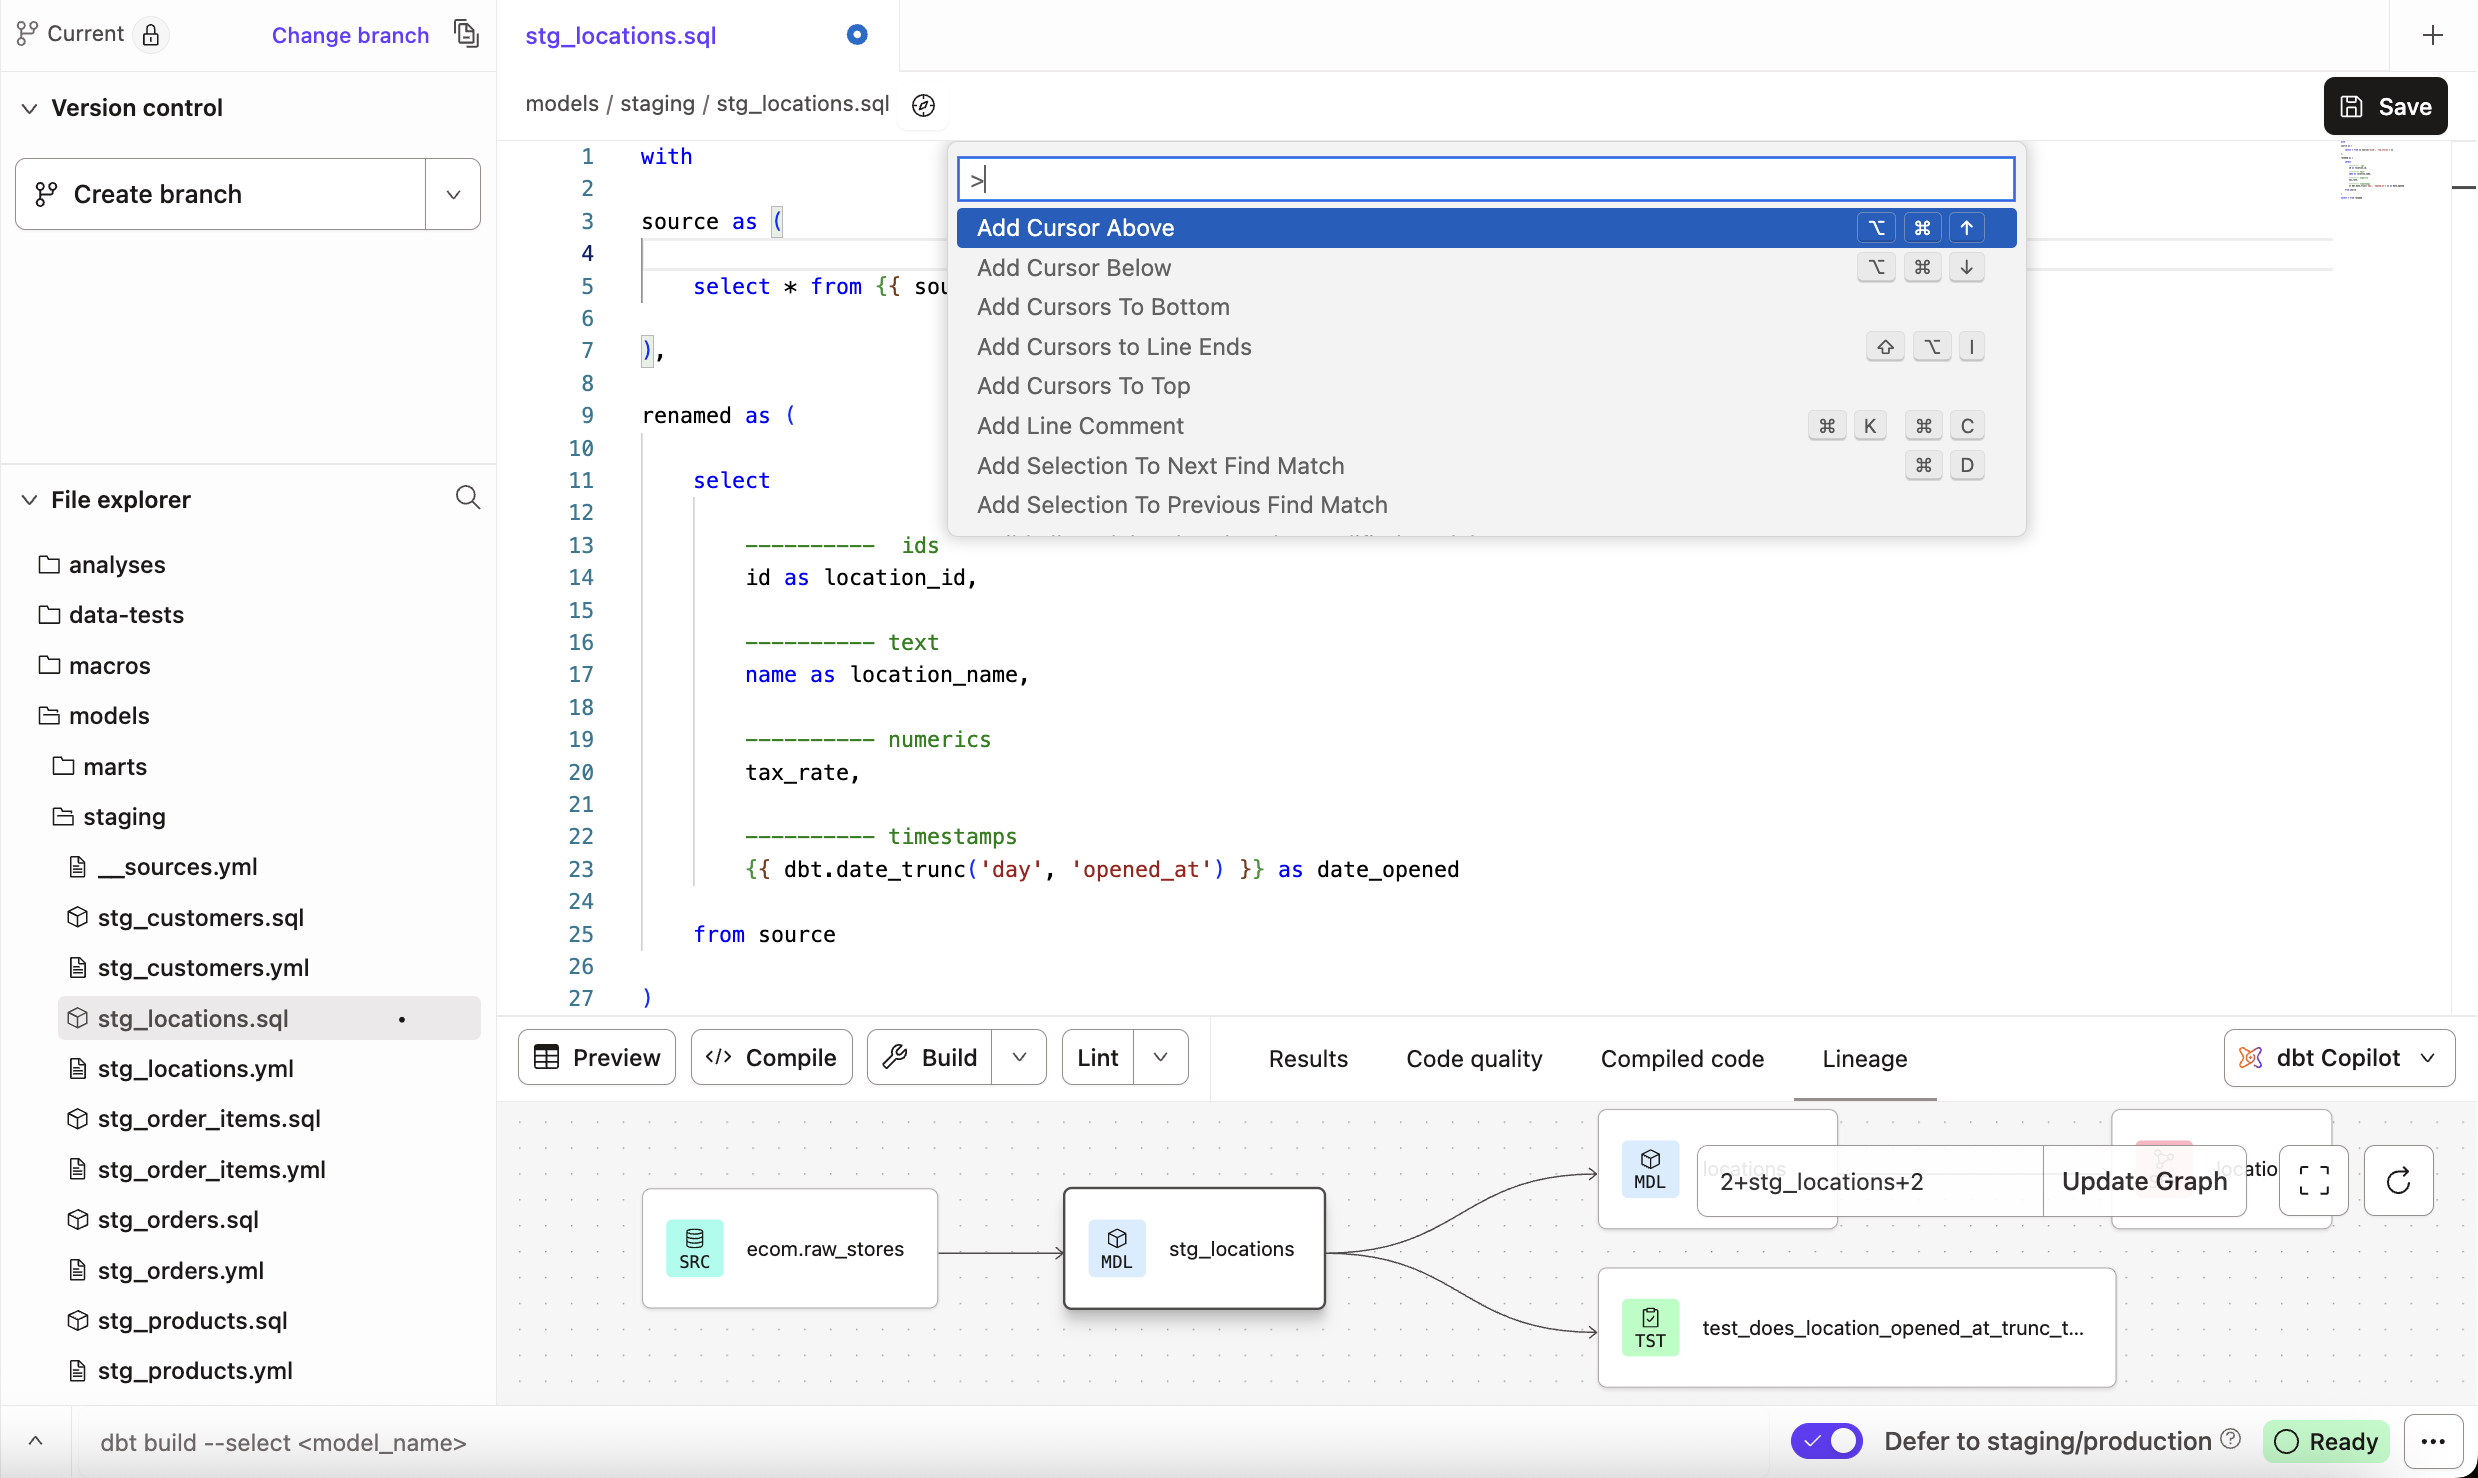The width and height of the screenshot is (2478, 1478).
Task: Select Add Cursor Below from the command palette
Action: (x=1075, y=267)
